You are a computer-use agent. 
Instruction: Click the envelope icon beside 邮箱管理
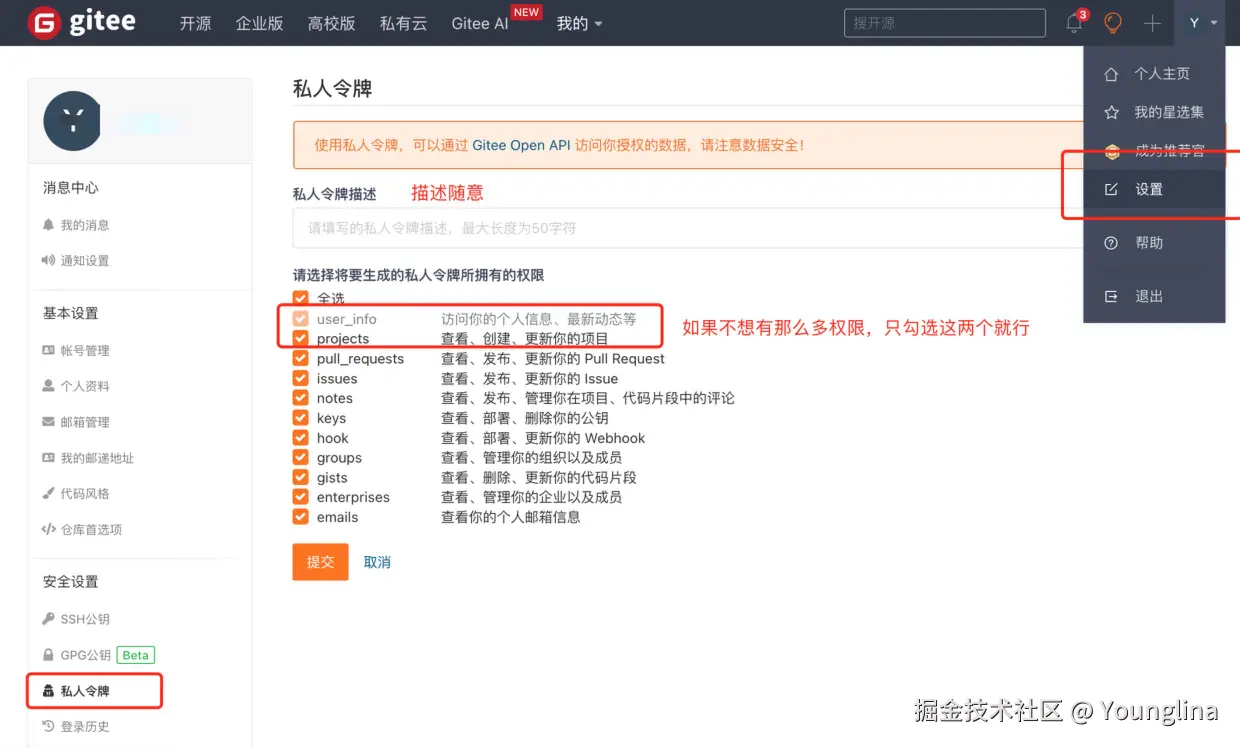coord(48,422)
